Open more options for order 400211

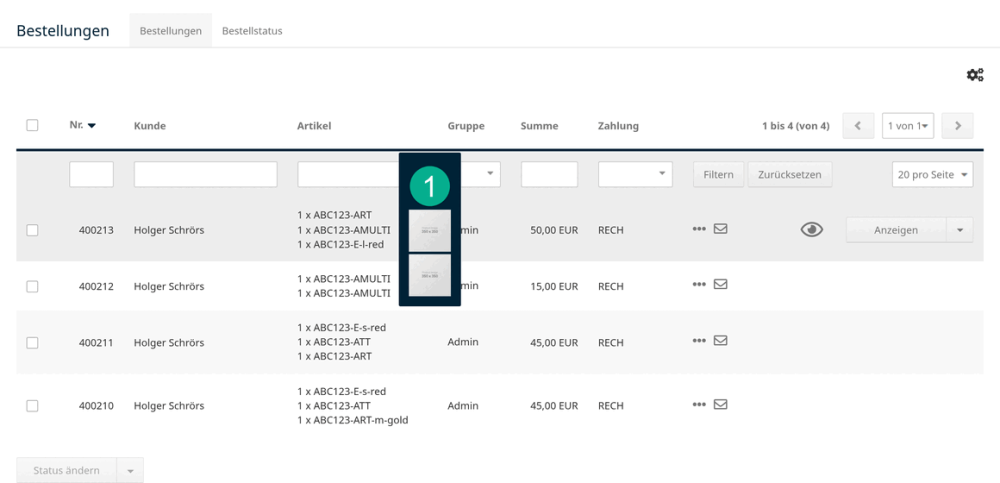[699, 341]
